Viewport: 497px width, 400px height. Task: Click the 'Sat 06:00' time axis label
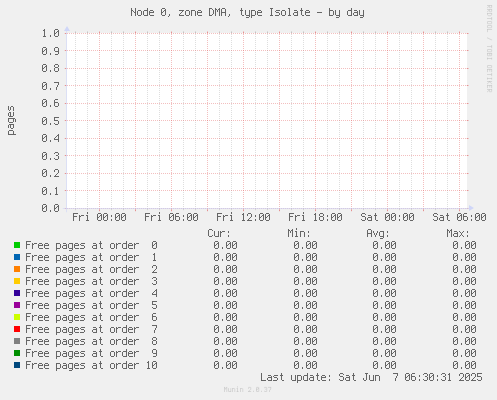pos(459,217)
